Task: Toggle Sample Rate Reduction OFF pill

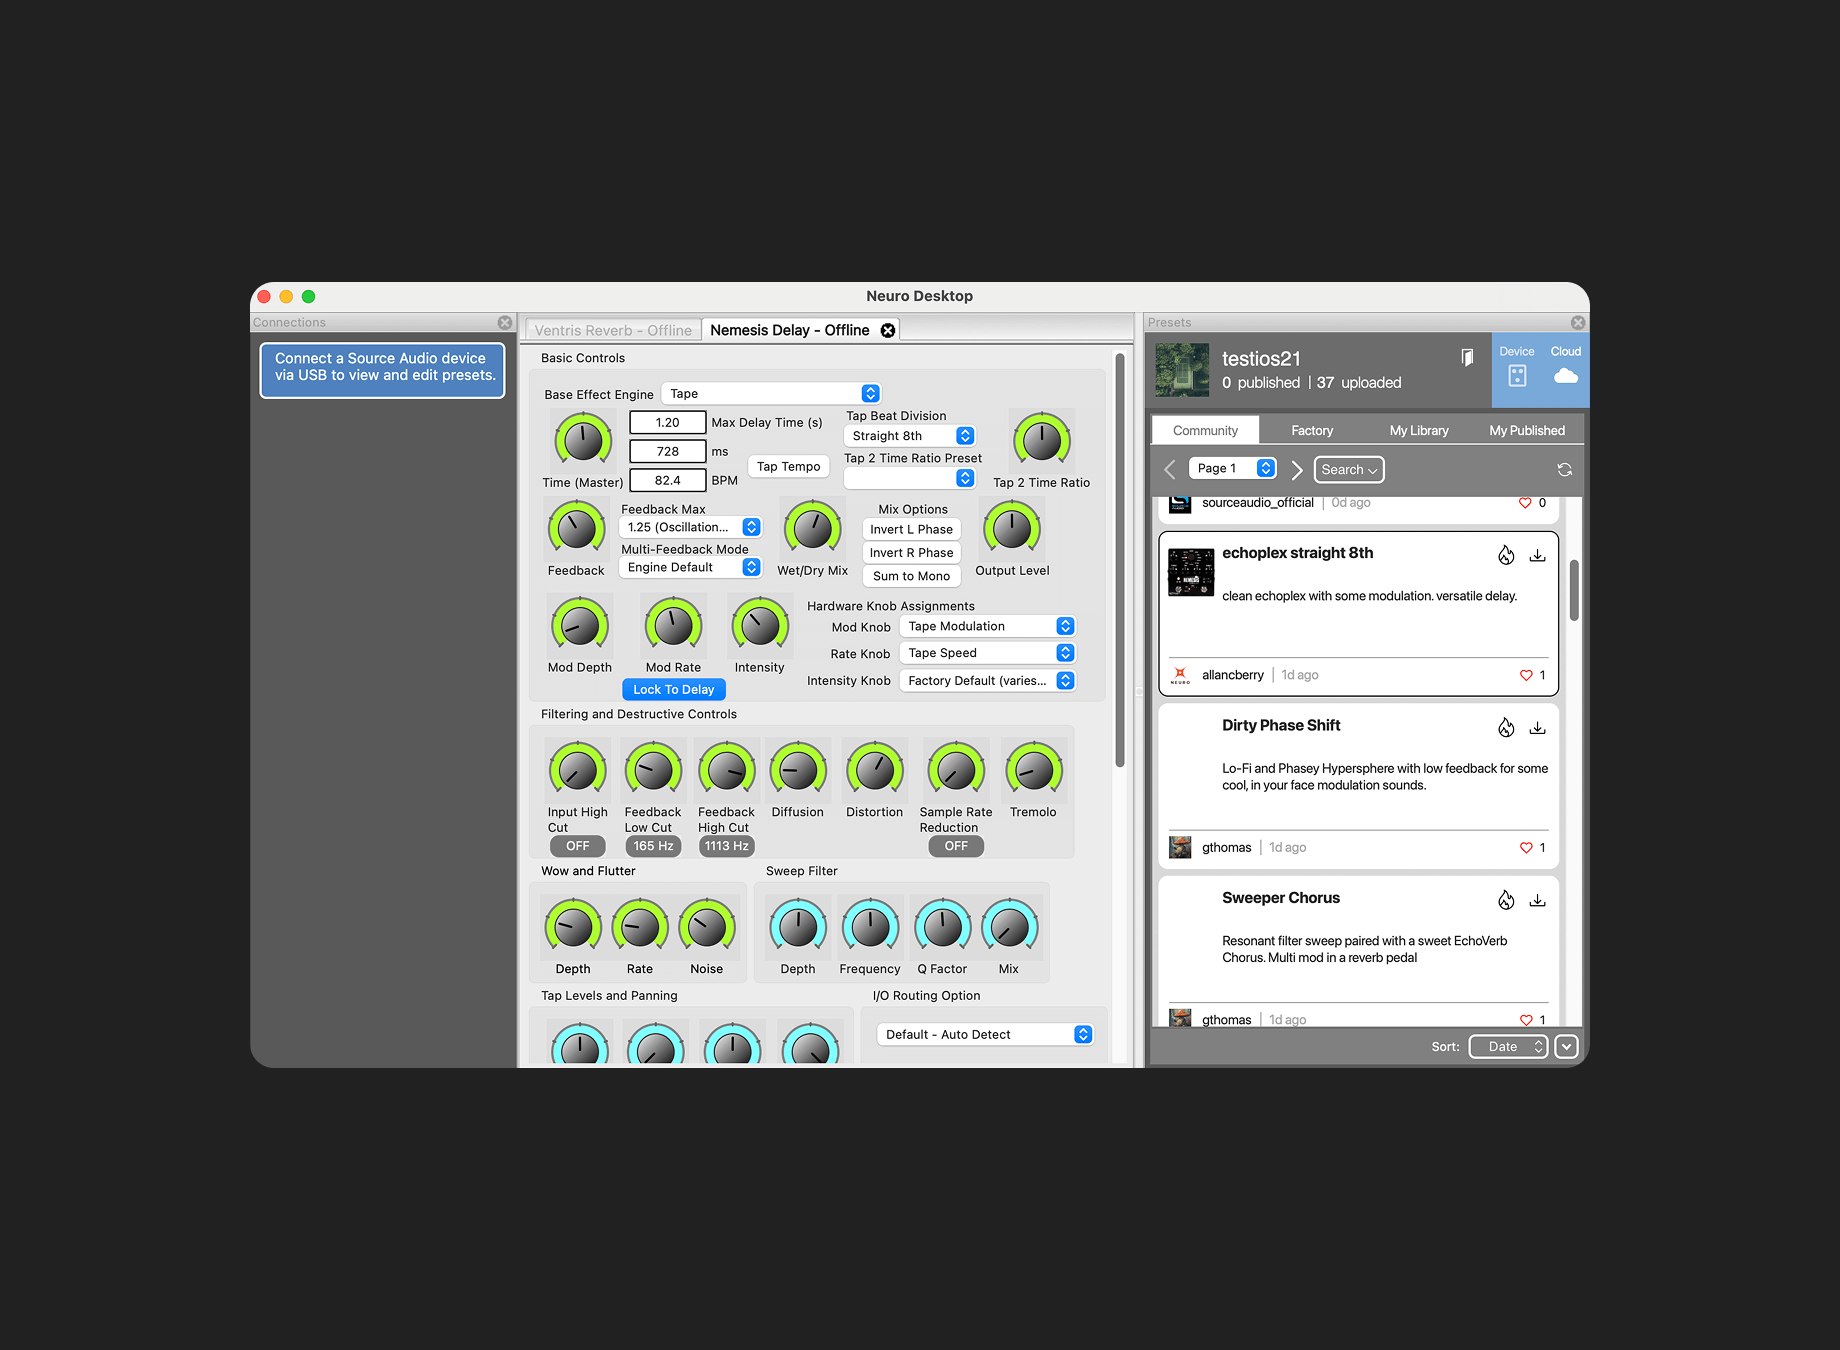Action: coord(956,846)
